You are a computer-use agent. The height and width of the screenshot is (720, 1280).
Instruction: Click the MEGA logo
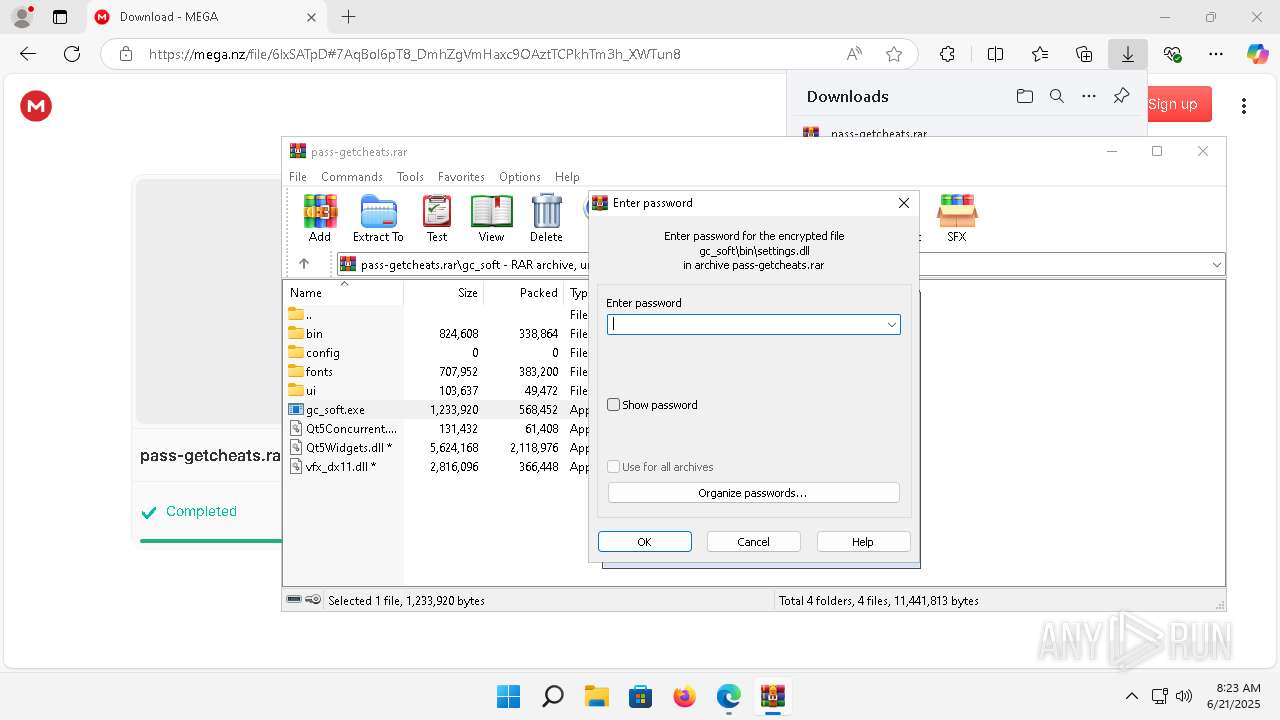(x=36, y=106)
